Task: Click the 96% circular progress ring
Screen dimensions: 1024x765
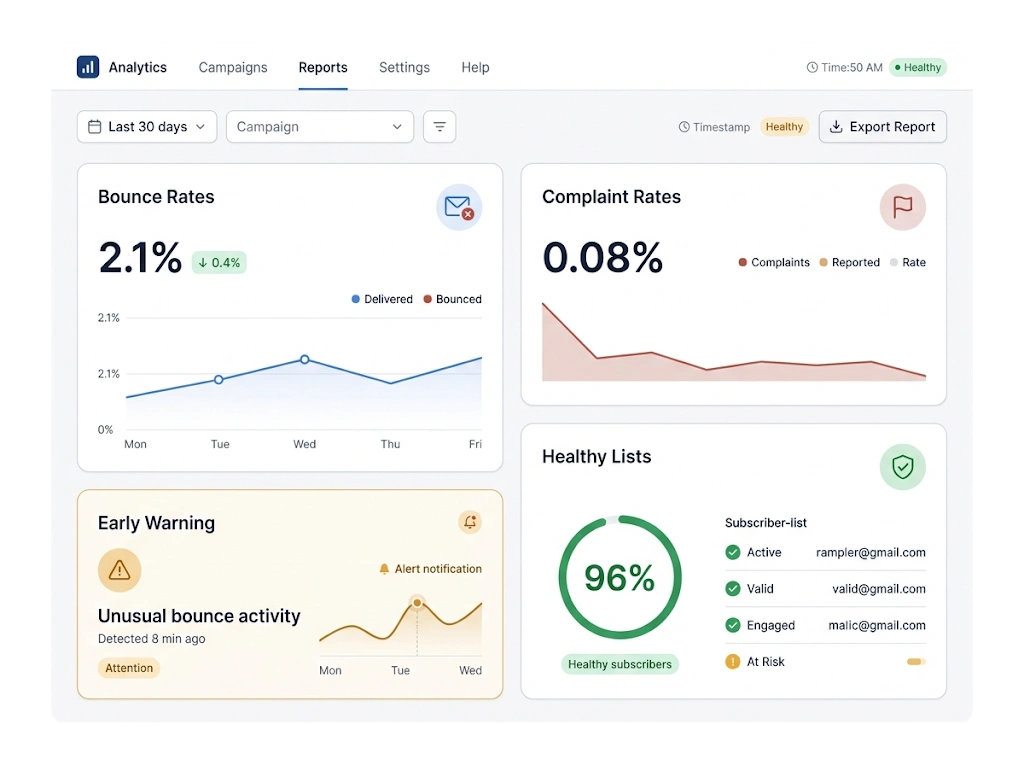Action: coord(619,578)
